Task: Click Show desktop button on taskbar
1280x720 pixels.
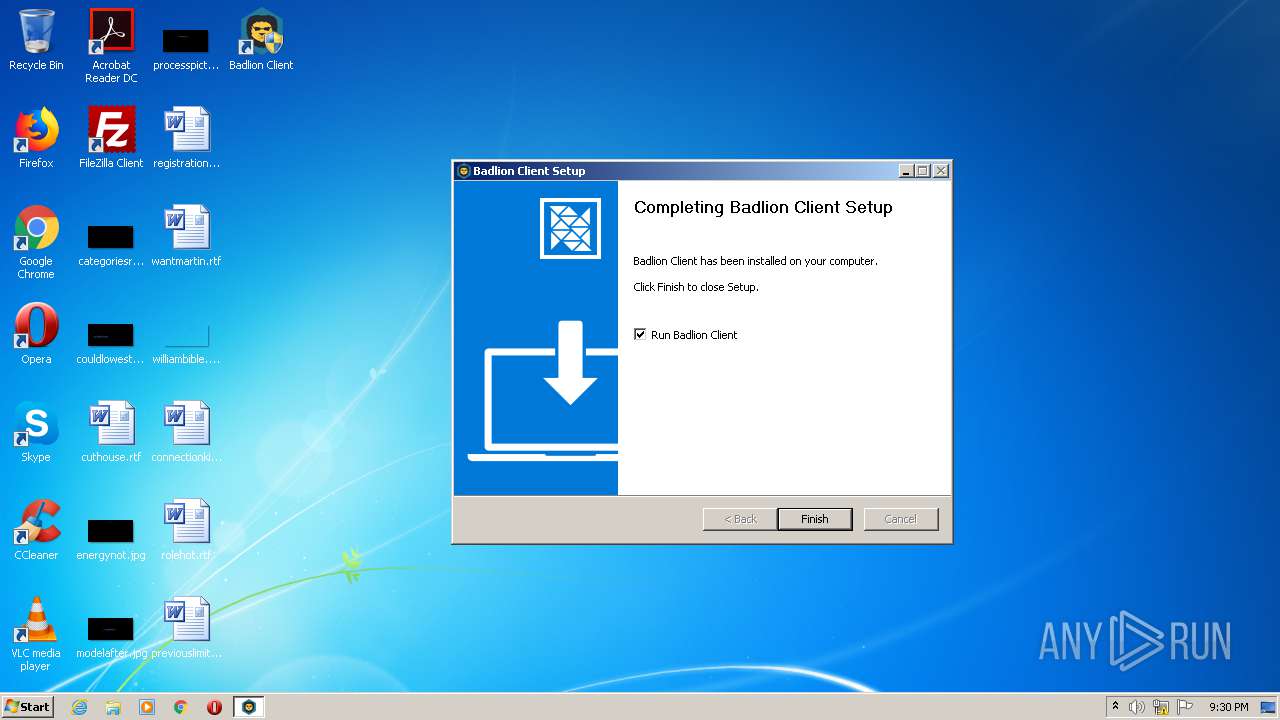Action: pyautogui.click(x=1269, y=707)
